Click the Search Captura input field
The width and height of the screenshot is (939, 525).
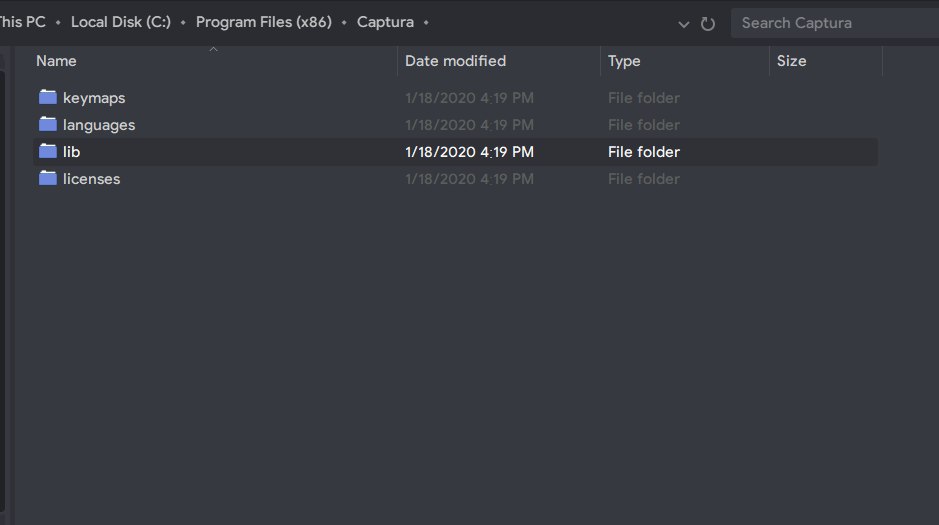coord(835,23)
